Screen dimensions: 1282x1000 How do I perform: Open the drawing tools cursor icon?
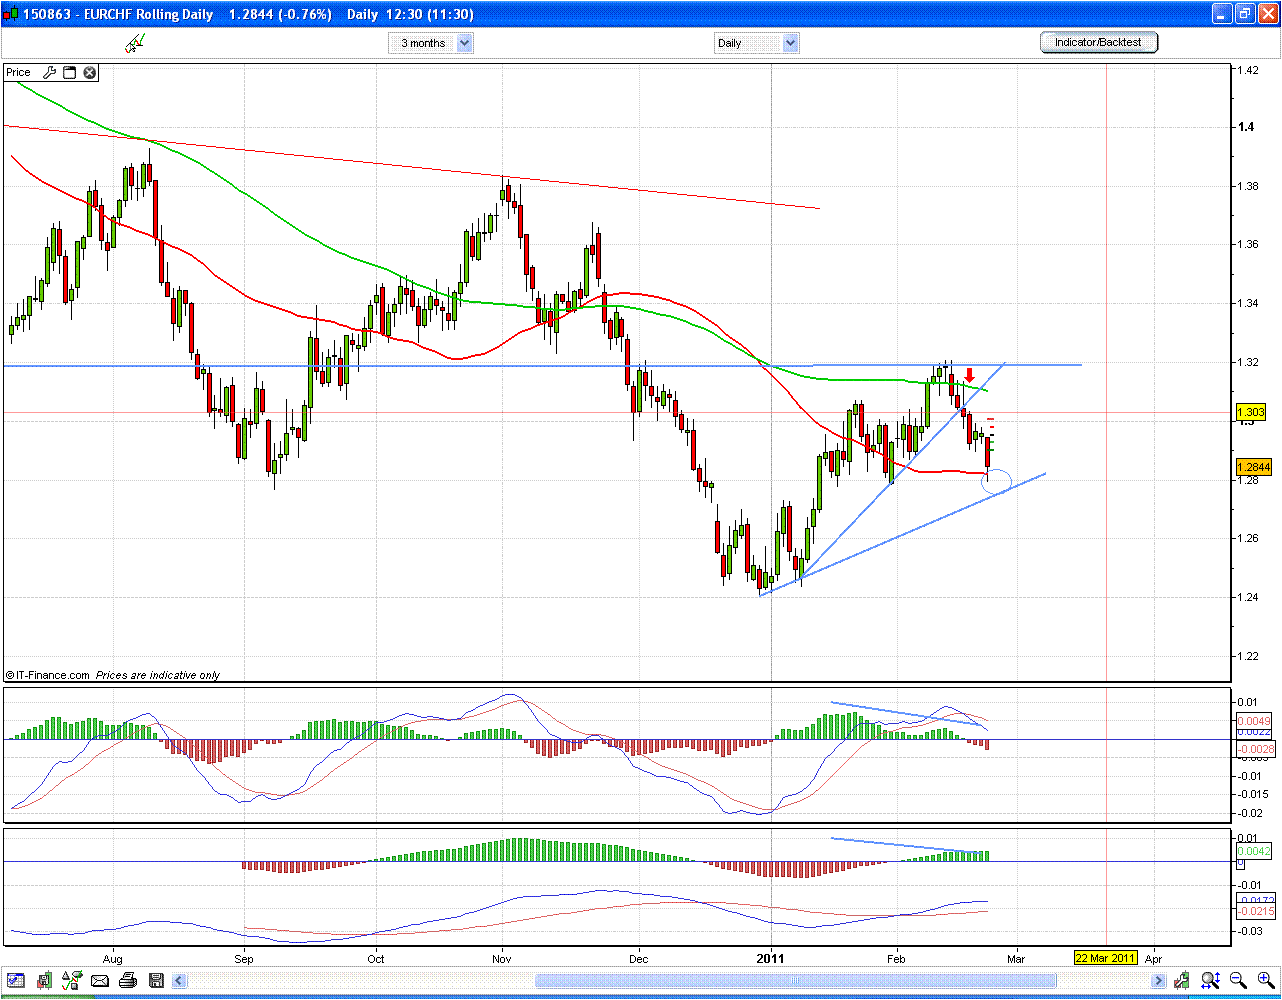coord(134,43)
